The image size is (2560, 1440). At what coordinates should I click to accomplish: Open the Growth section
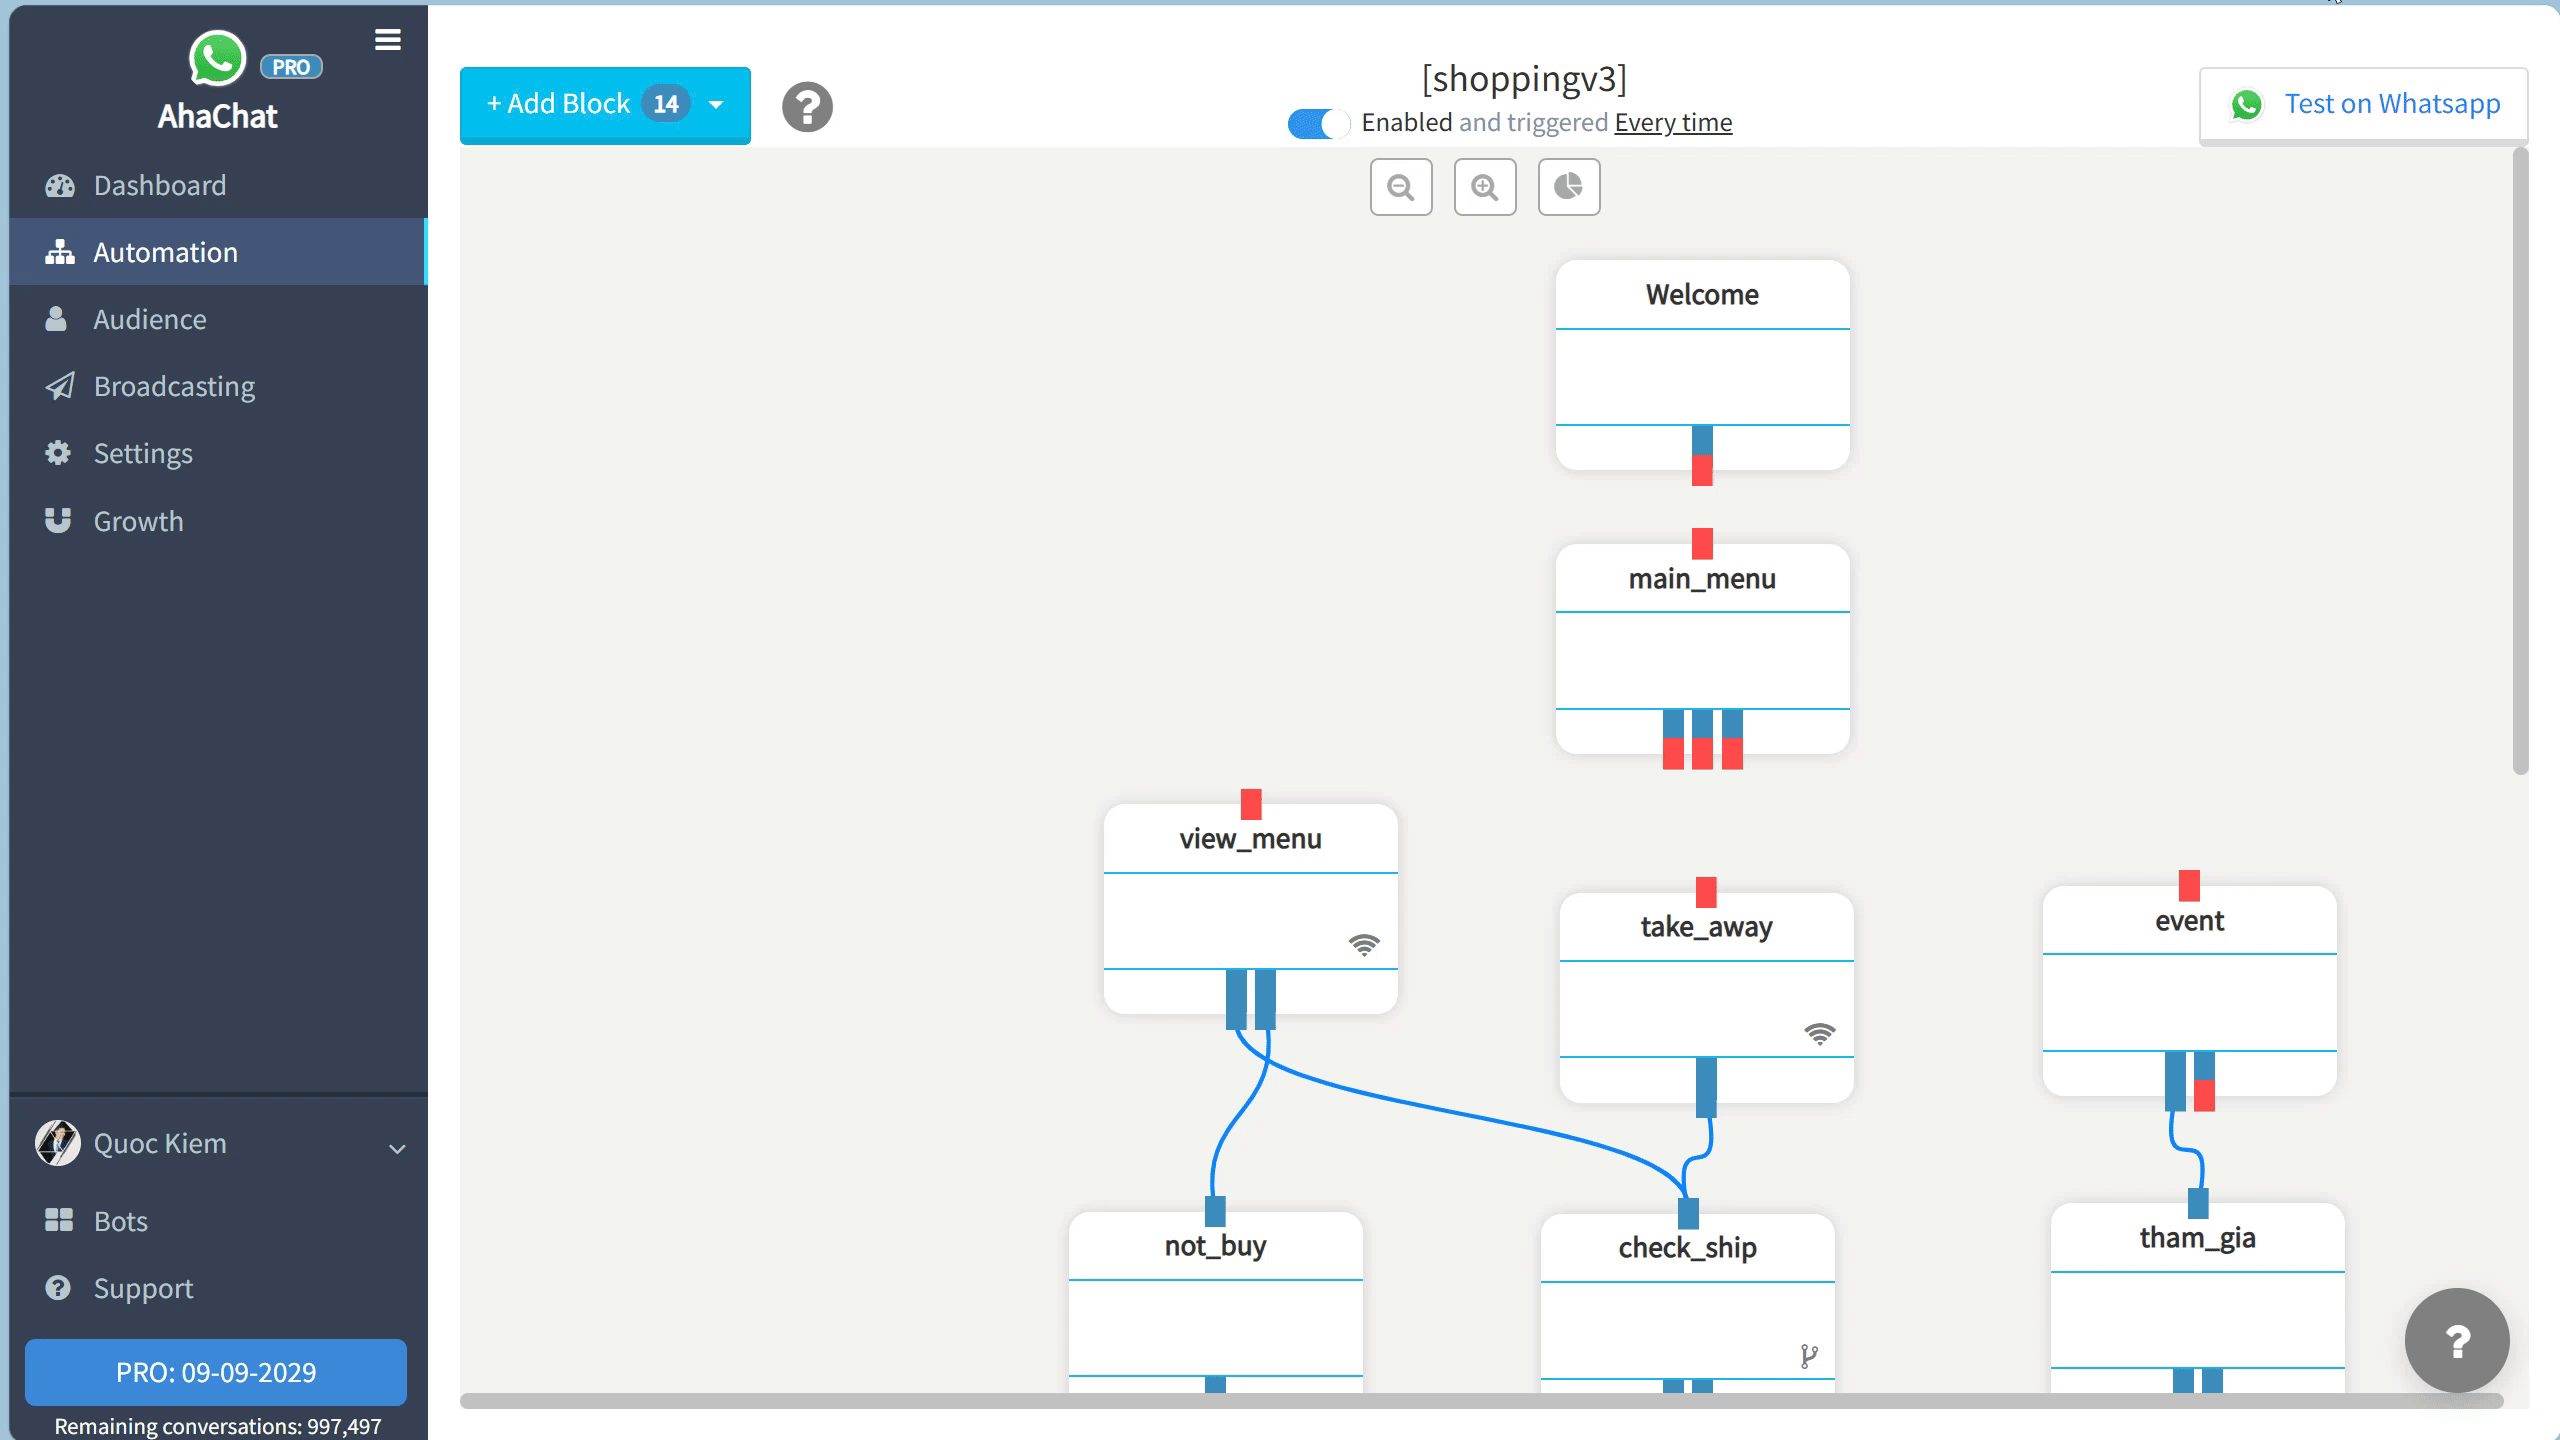point(137,520)
